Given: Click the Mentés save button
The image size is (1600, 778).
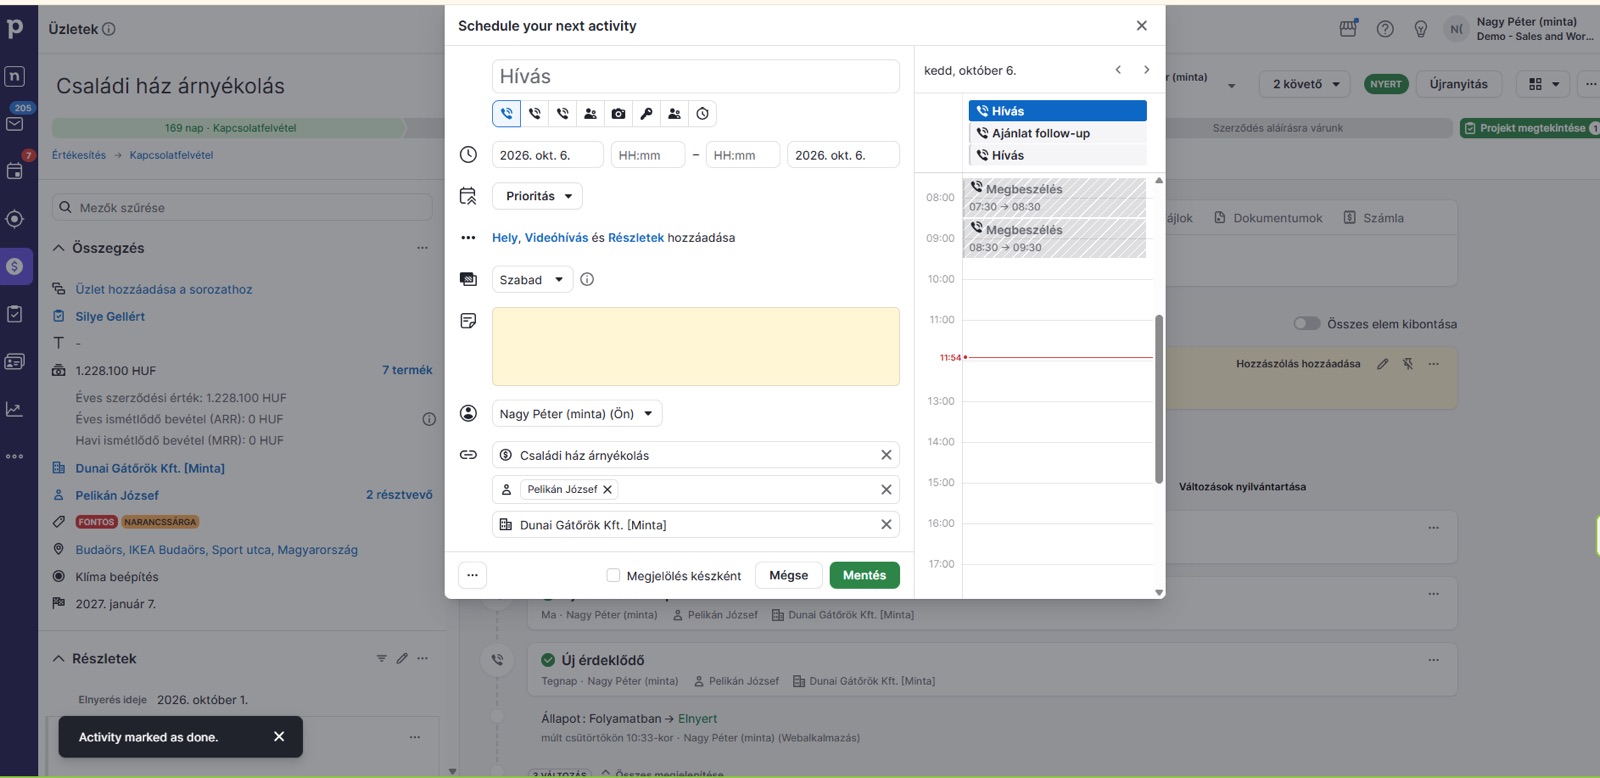Looking at the screenshot, I should [864, 575].
